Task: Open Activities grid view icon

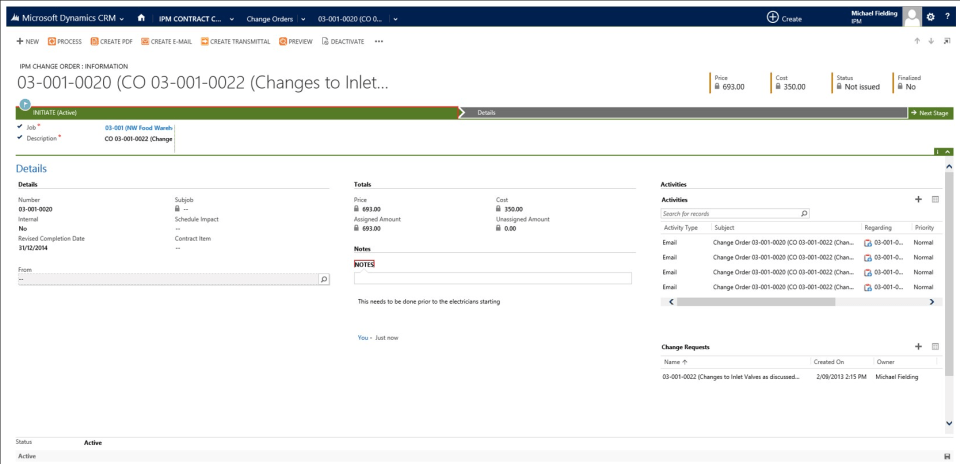Action: [936, 200]
